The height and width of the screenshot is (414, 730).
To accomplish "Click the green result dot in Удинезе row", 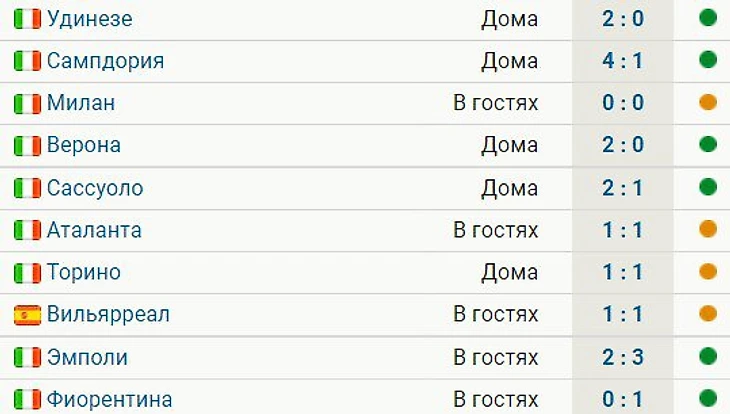I will point(708,18).
